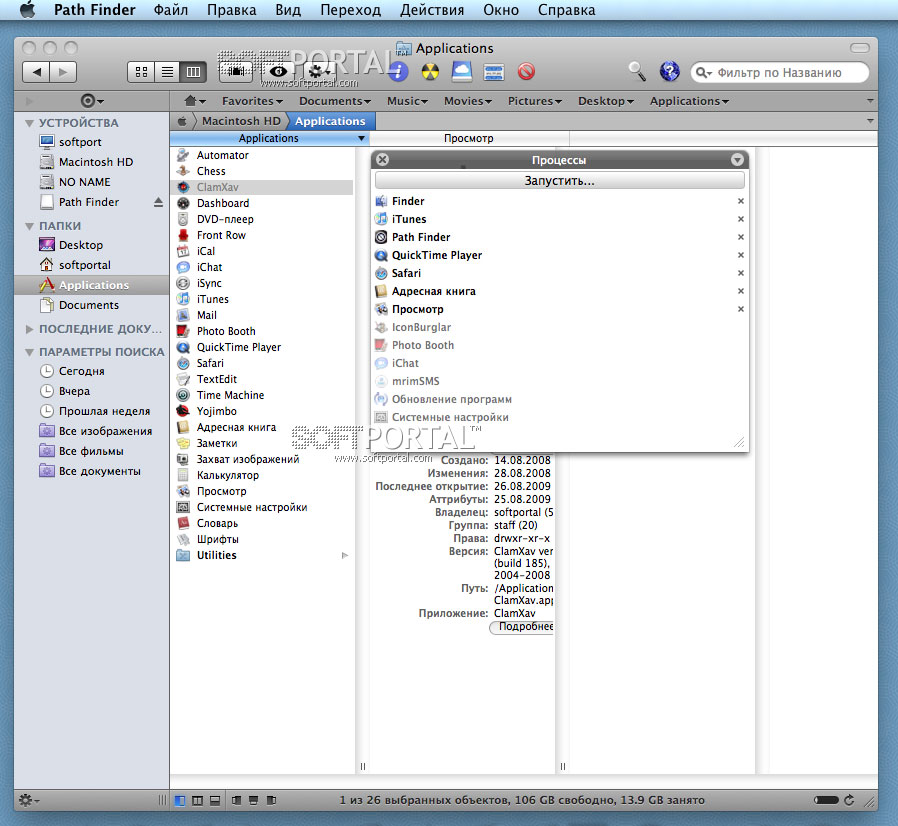
Task: Select Photo Booth in Applications column
Action: [262, 331]
